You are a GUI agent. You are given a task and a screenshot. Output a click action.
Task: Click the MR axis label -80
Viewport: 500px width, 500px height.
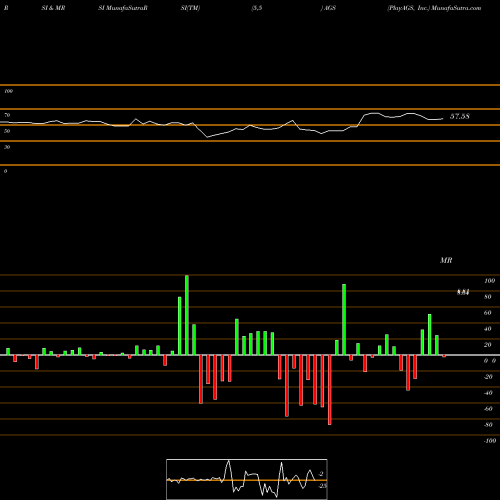[488, 425]
